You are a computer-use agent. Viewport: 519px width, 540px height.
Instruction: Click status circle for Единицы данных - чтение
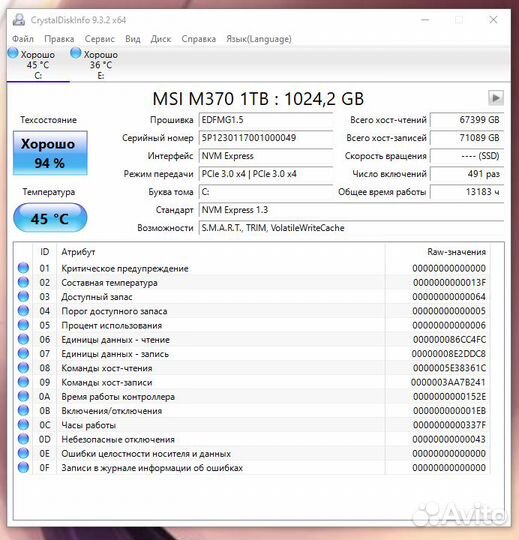pyautogui.click(x=23, y=339)
